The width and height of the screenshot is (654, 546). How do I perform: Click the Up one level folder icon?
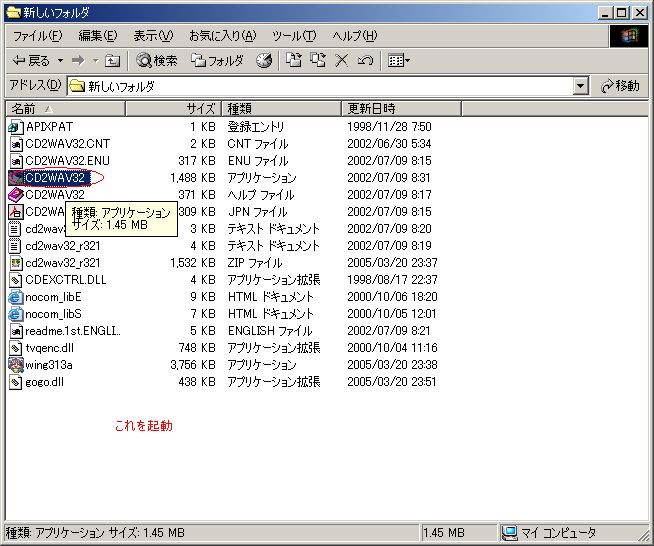coord(113,61)
